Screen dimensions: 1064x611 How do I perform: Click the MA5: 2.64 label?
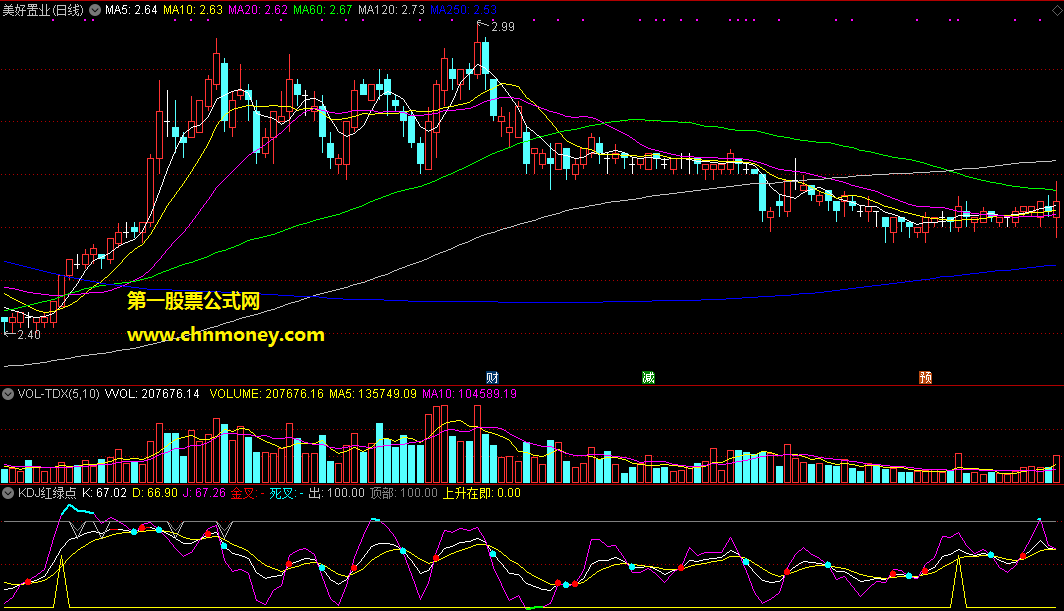pos(131,10)
